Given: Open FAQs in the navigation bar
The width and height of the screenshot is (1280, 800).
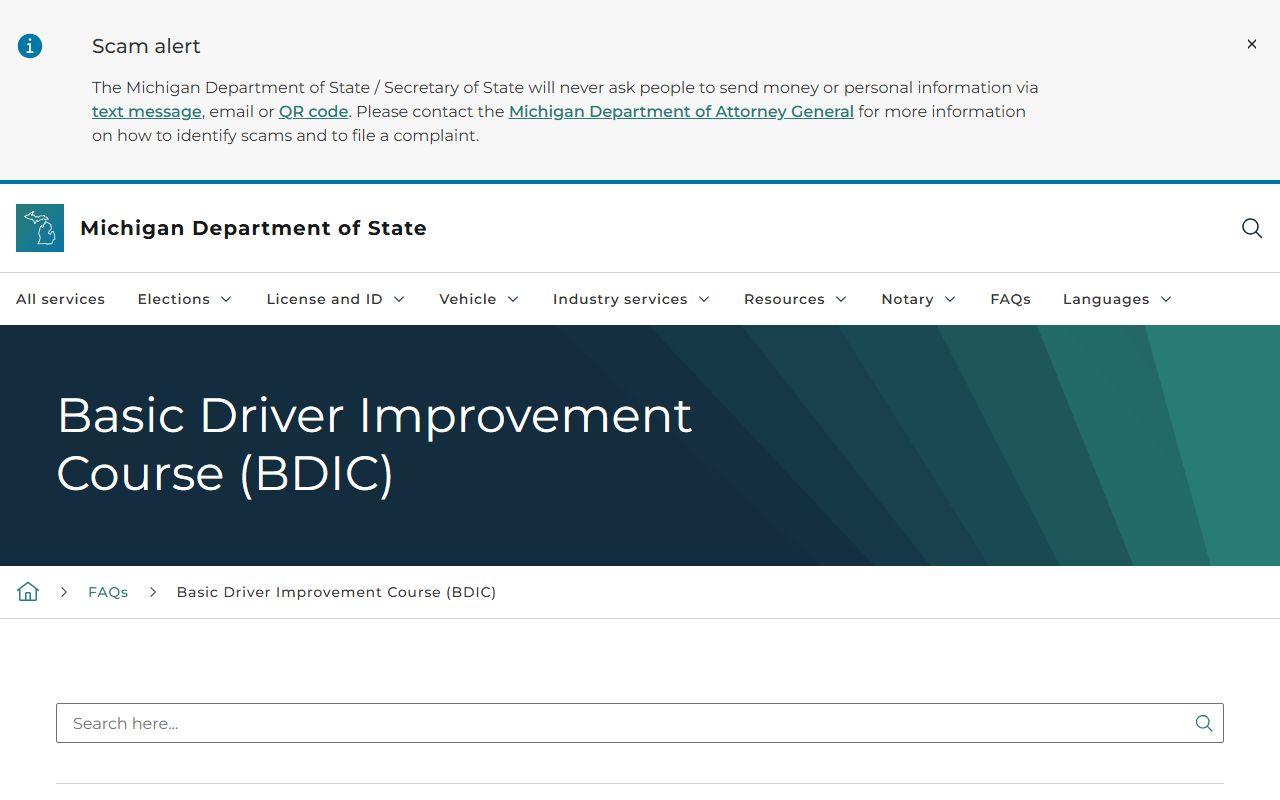Looking at the screenshot, I should coord(1010,299).
